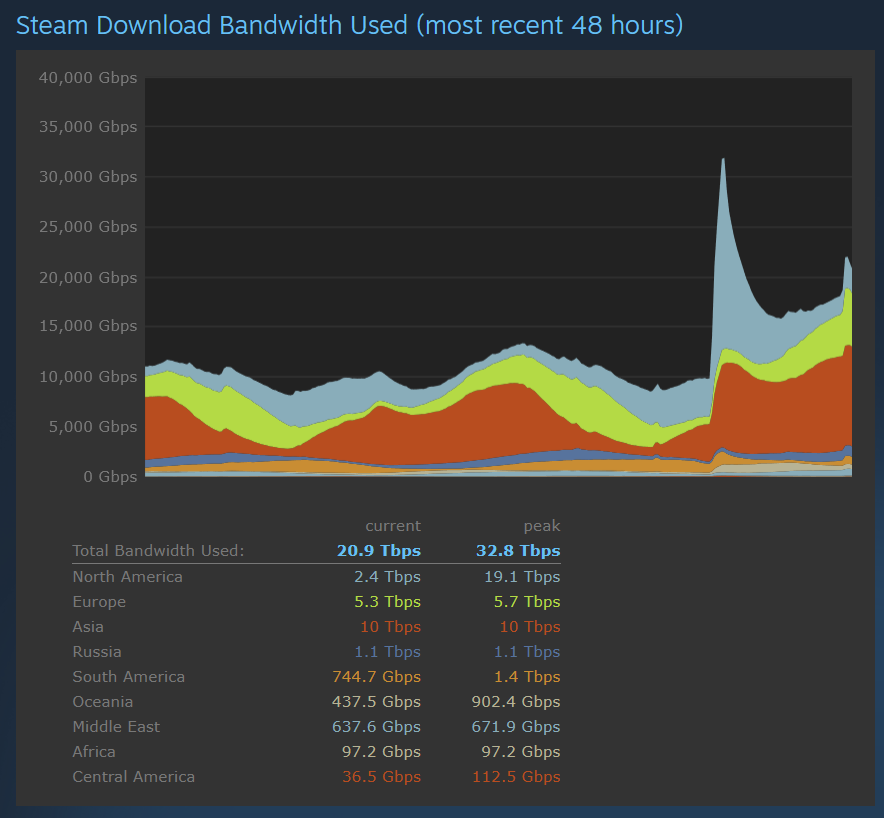Click Asia current 10 Tbps value
The height and width of the screenshot is (818, 884).
[x=391, y=627]
